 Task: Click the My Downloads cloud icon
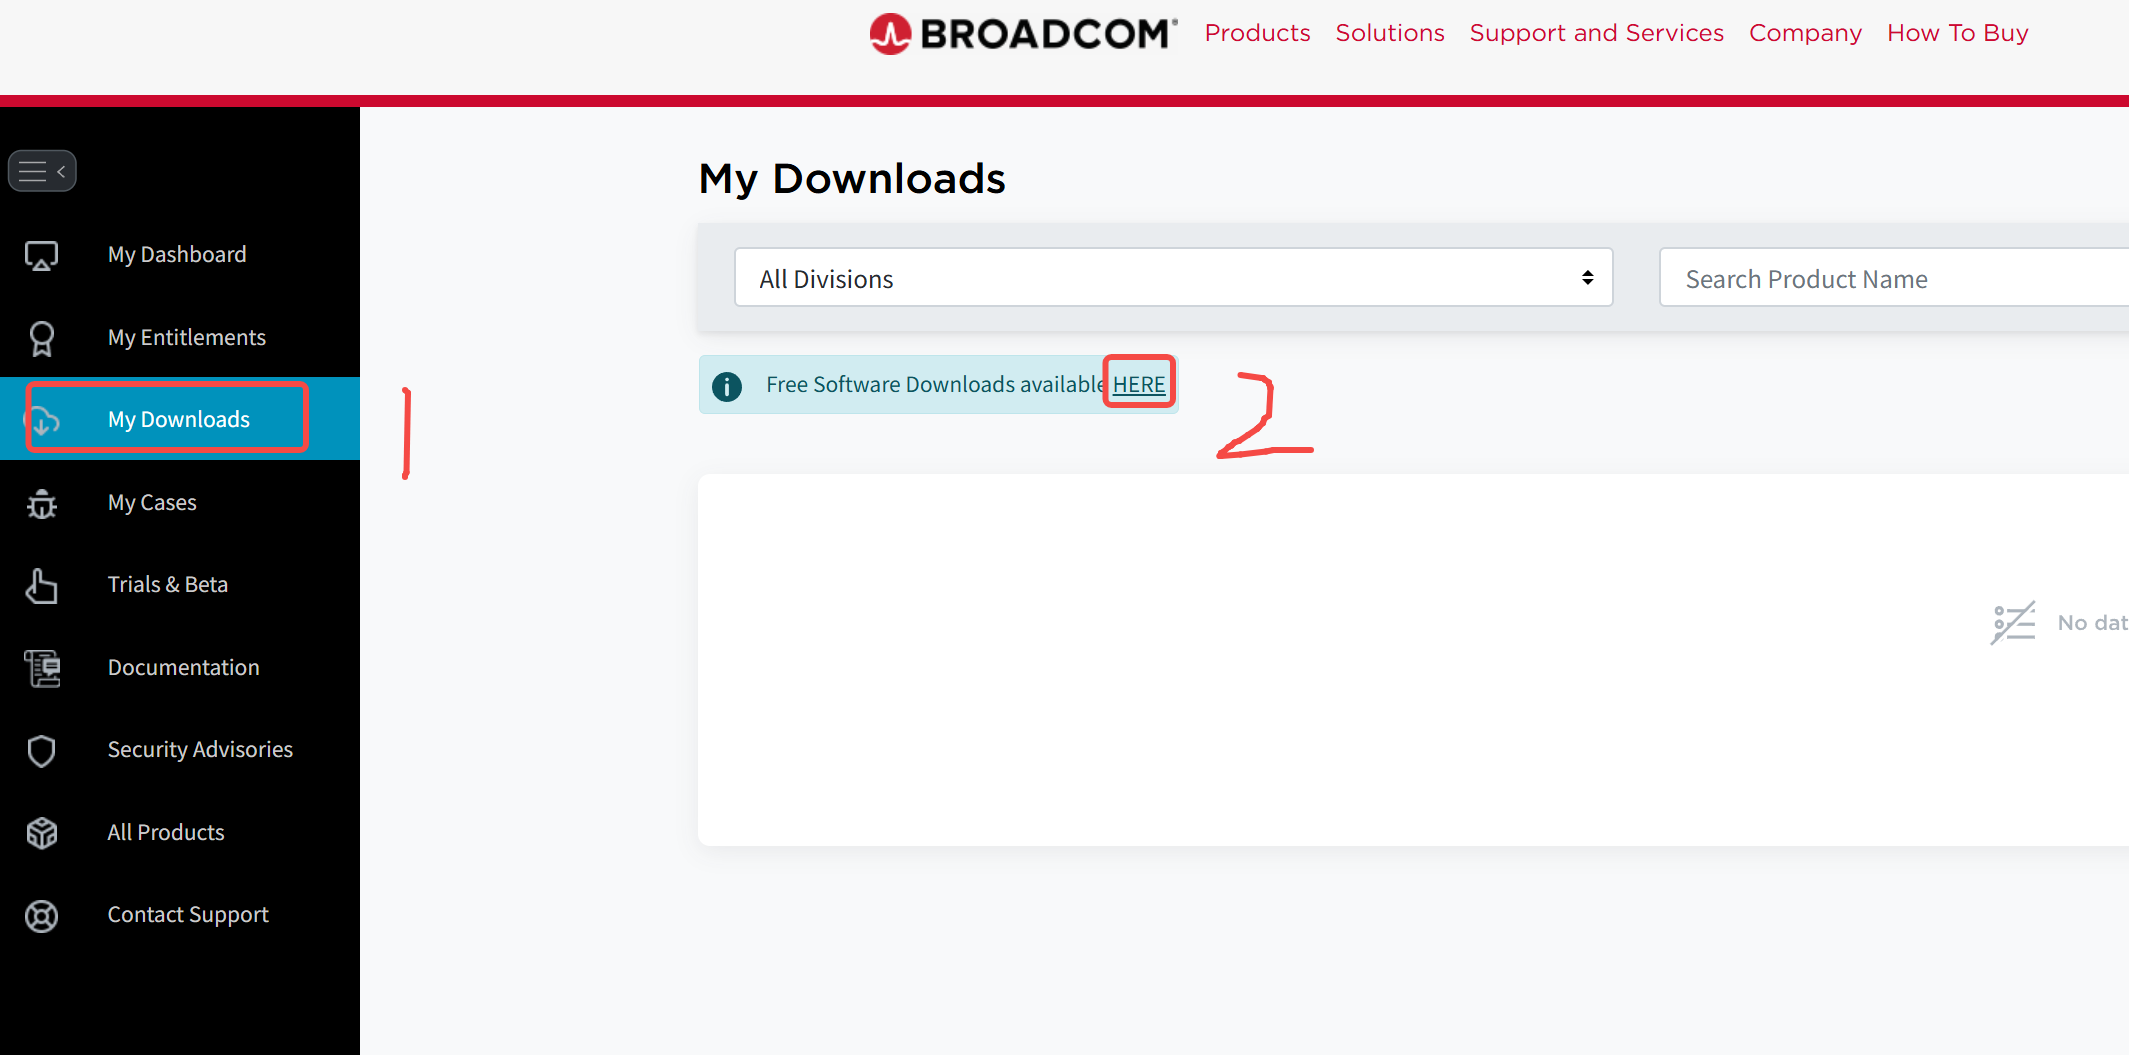[41, 420]
